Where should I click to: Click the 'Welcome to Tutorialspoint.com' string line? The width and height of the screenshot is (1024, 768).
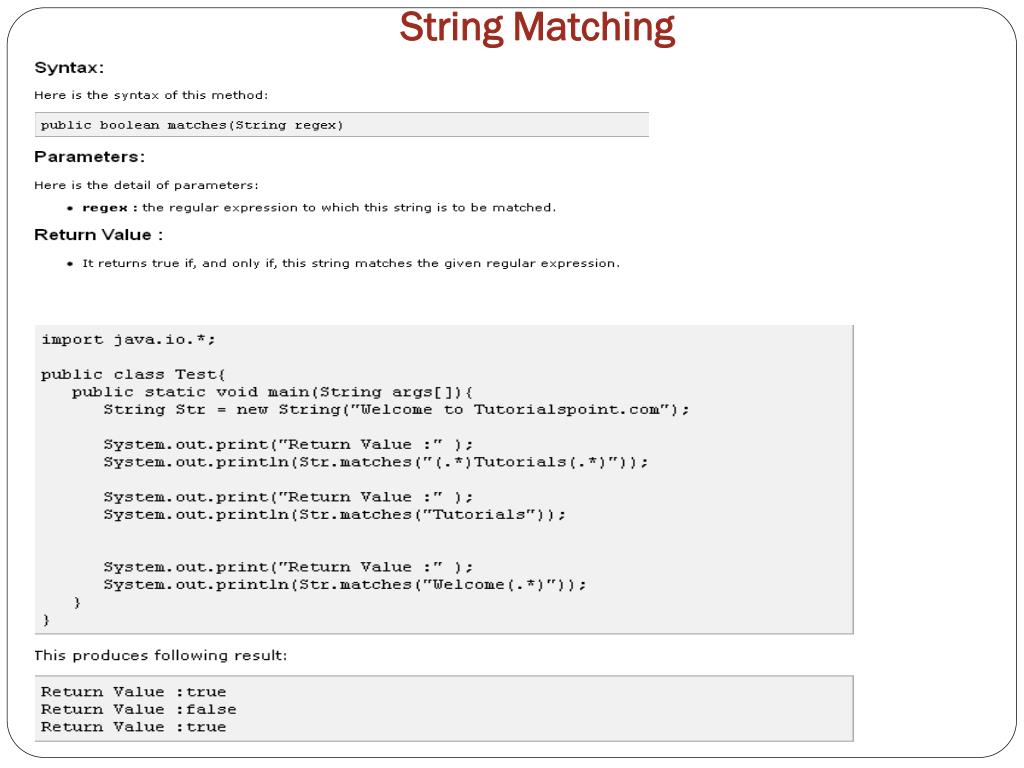click(396, 409)
